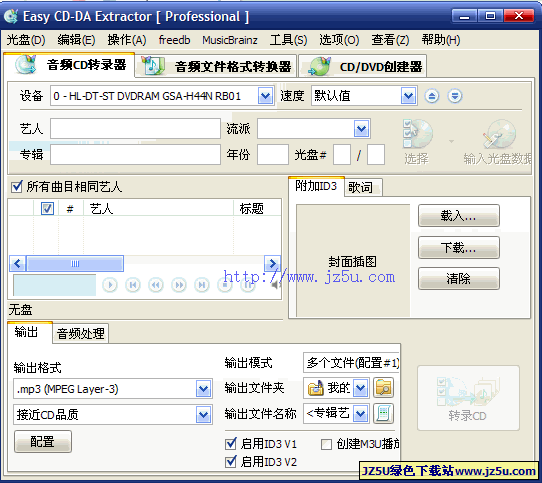This screenshot has width=542, height=483.
Task: Open the MusicBrainz menu
Action: pyautogui.click(x=230, y=40)
